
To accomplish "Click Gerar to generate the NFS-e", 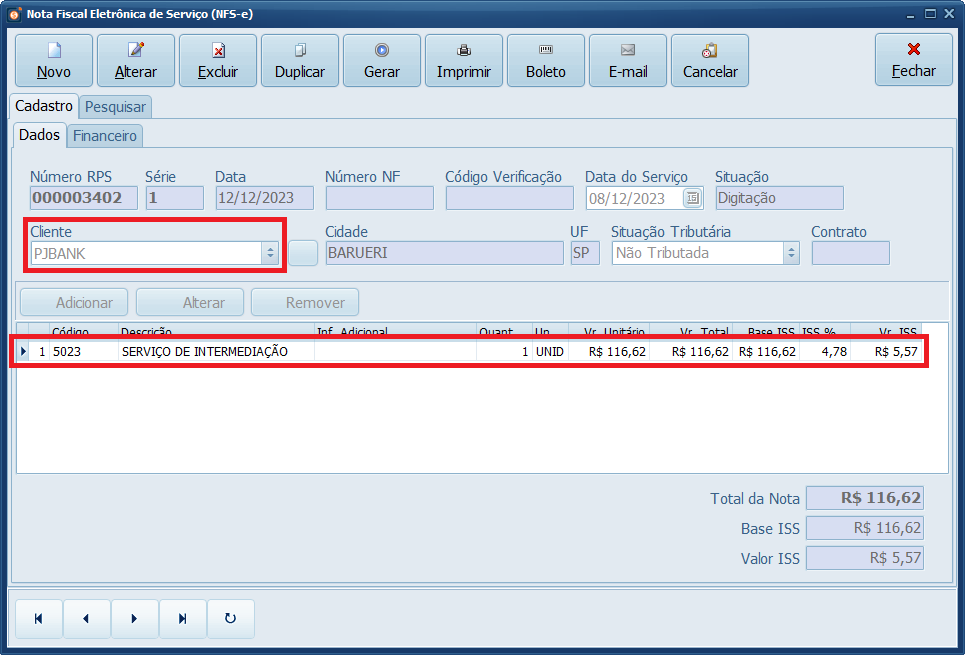I will 381,60.
